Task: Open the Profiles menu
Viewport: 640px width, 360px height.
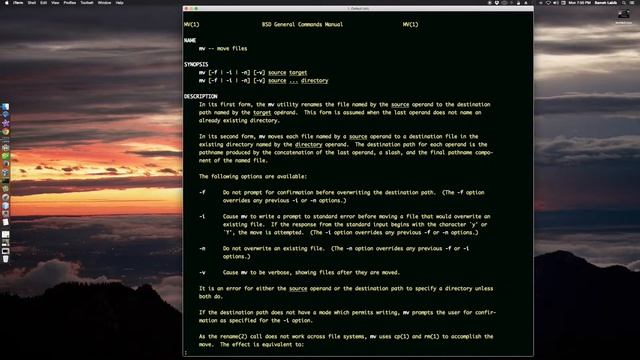Action: pos(70,2)
